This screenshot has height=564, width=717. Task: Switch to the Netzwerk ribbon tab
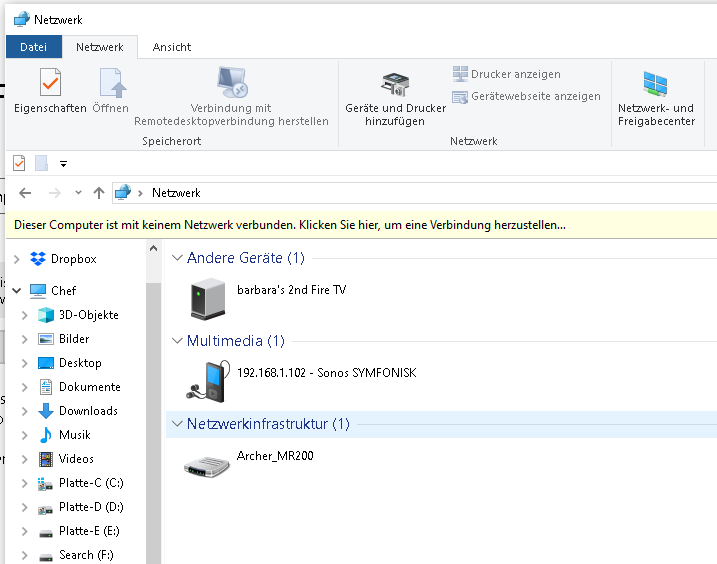tap(100, 47)
